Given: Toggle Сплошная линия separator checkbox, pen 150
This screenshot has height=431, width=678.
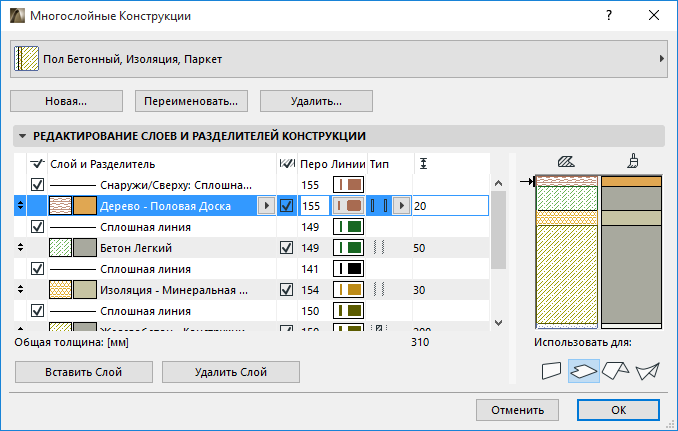Looking at the screenshot, I should [38, 311].
